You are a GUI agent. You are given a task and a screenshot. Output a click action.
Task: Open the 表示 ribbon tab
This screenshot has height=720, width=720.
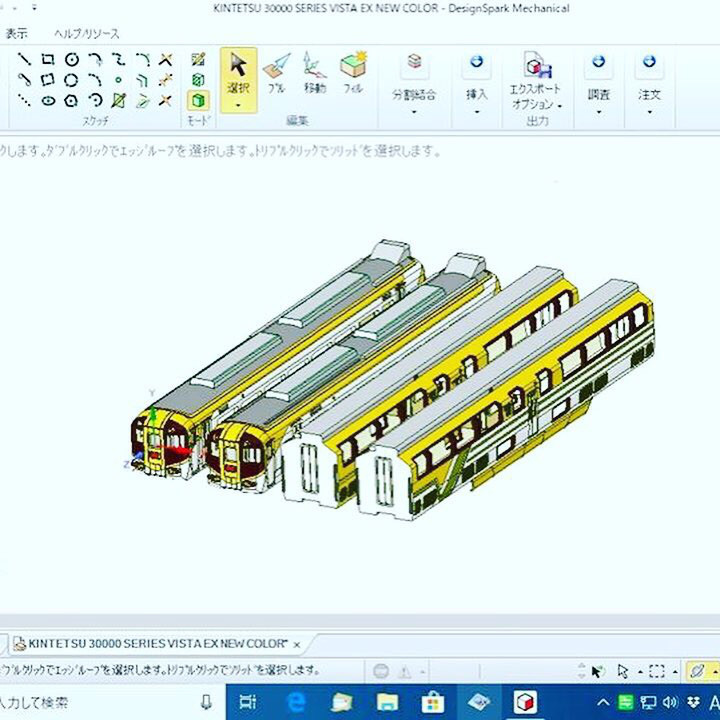pyautogui.click(x=16, y=33)
